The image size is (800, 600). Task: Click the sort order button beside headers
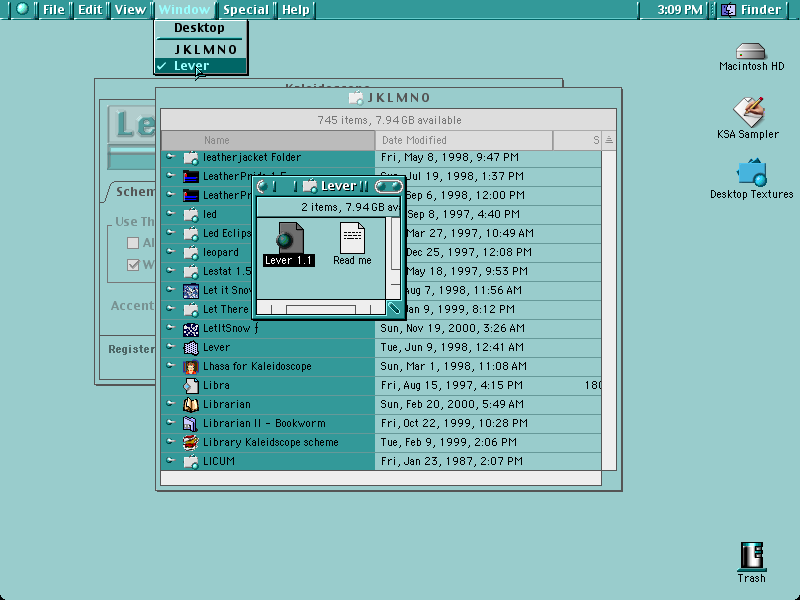[609, 140]
